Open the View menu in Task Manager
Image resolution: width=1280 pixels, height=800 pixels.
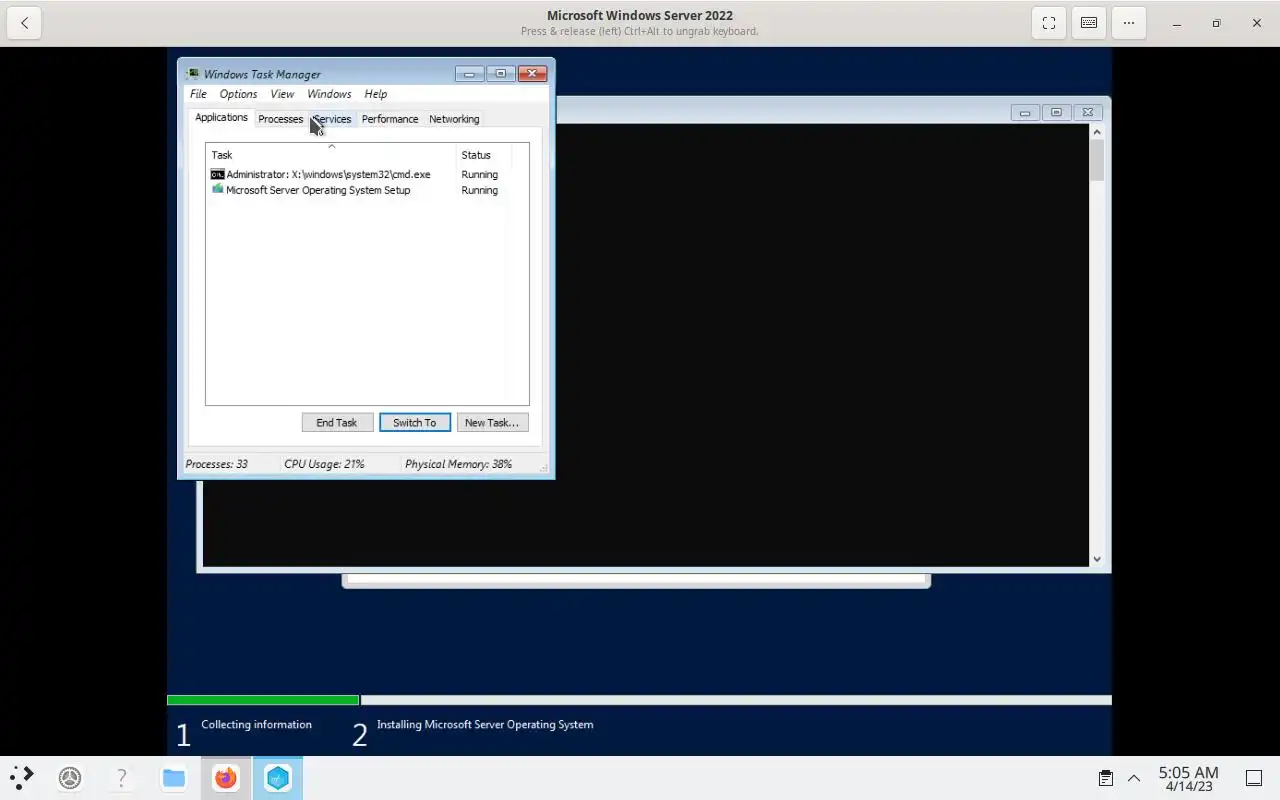pyautogui.click(x=282, y=94)
